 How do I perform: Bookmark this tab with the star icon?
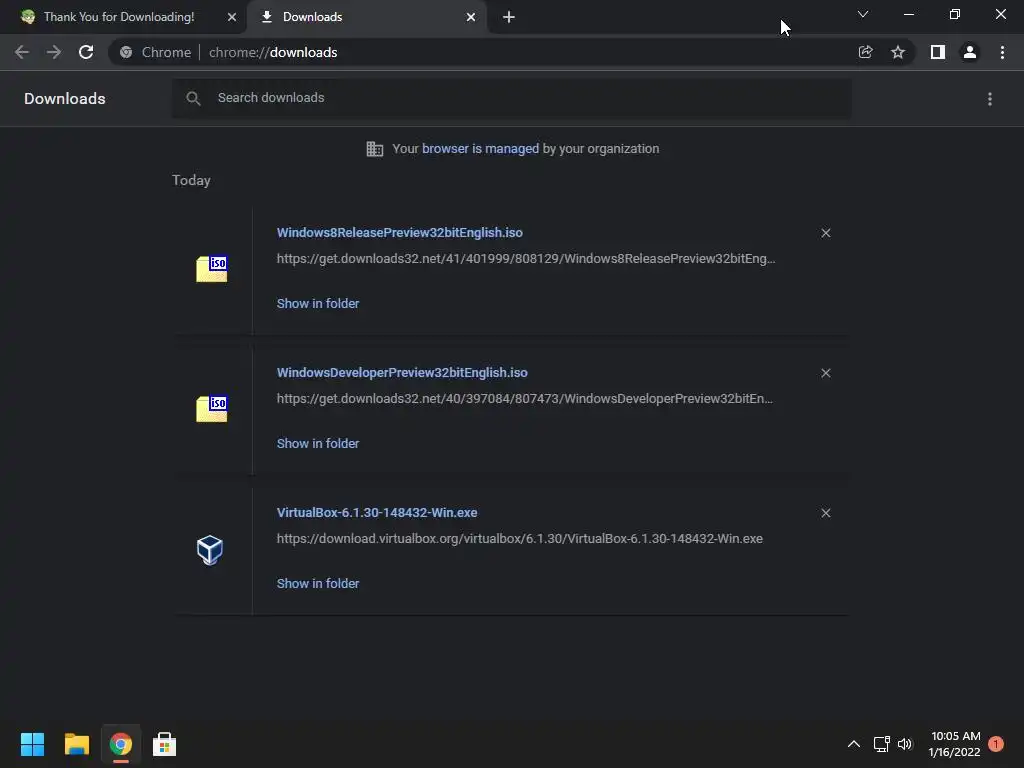pos(898,52)
